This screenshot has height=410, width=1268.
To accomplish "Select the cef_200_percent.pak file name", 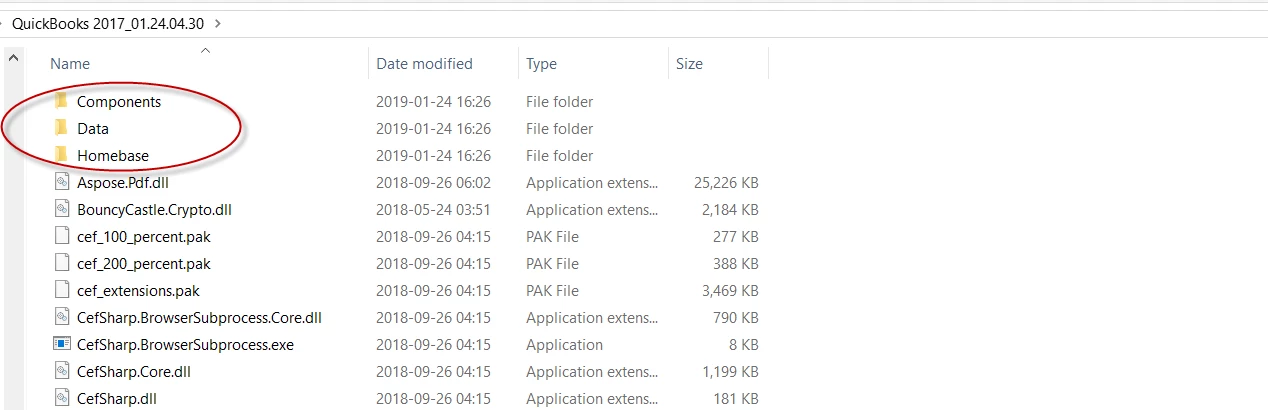I will (x=143, y=264).
